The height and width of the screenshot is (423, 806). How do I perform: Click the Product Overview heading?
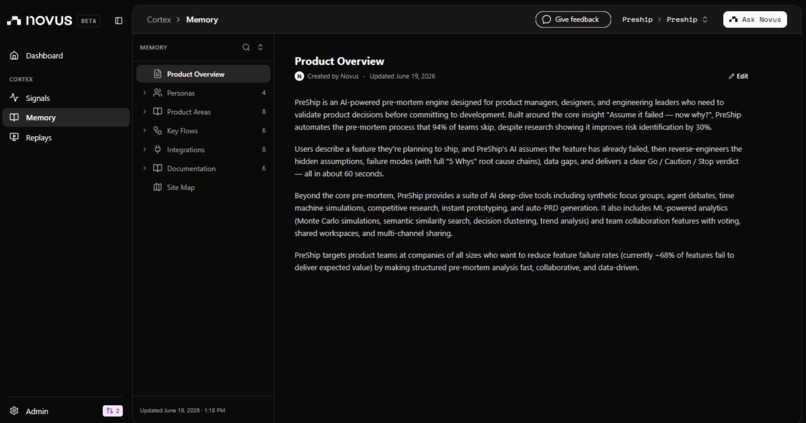339,61
